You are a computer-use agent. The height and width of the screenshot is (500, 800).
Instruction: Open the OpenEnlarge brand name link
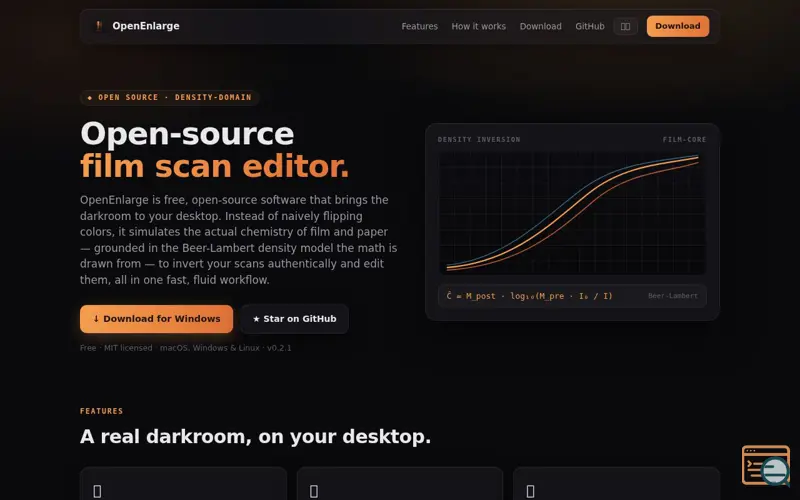coord(145,26)
